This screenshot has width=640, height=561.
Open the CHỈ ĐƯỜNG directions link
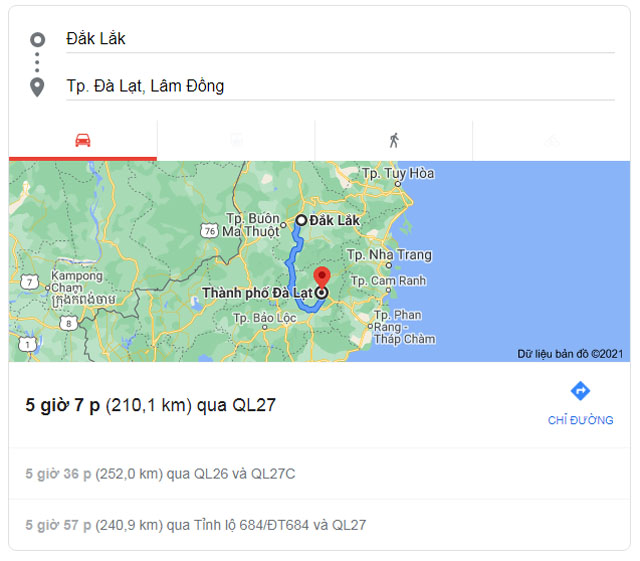(580, 420)
